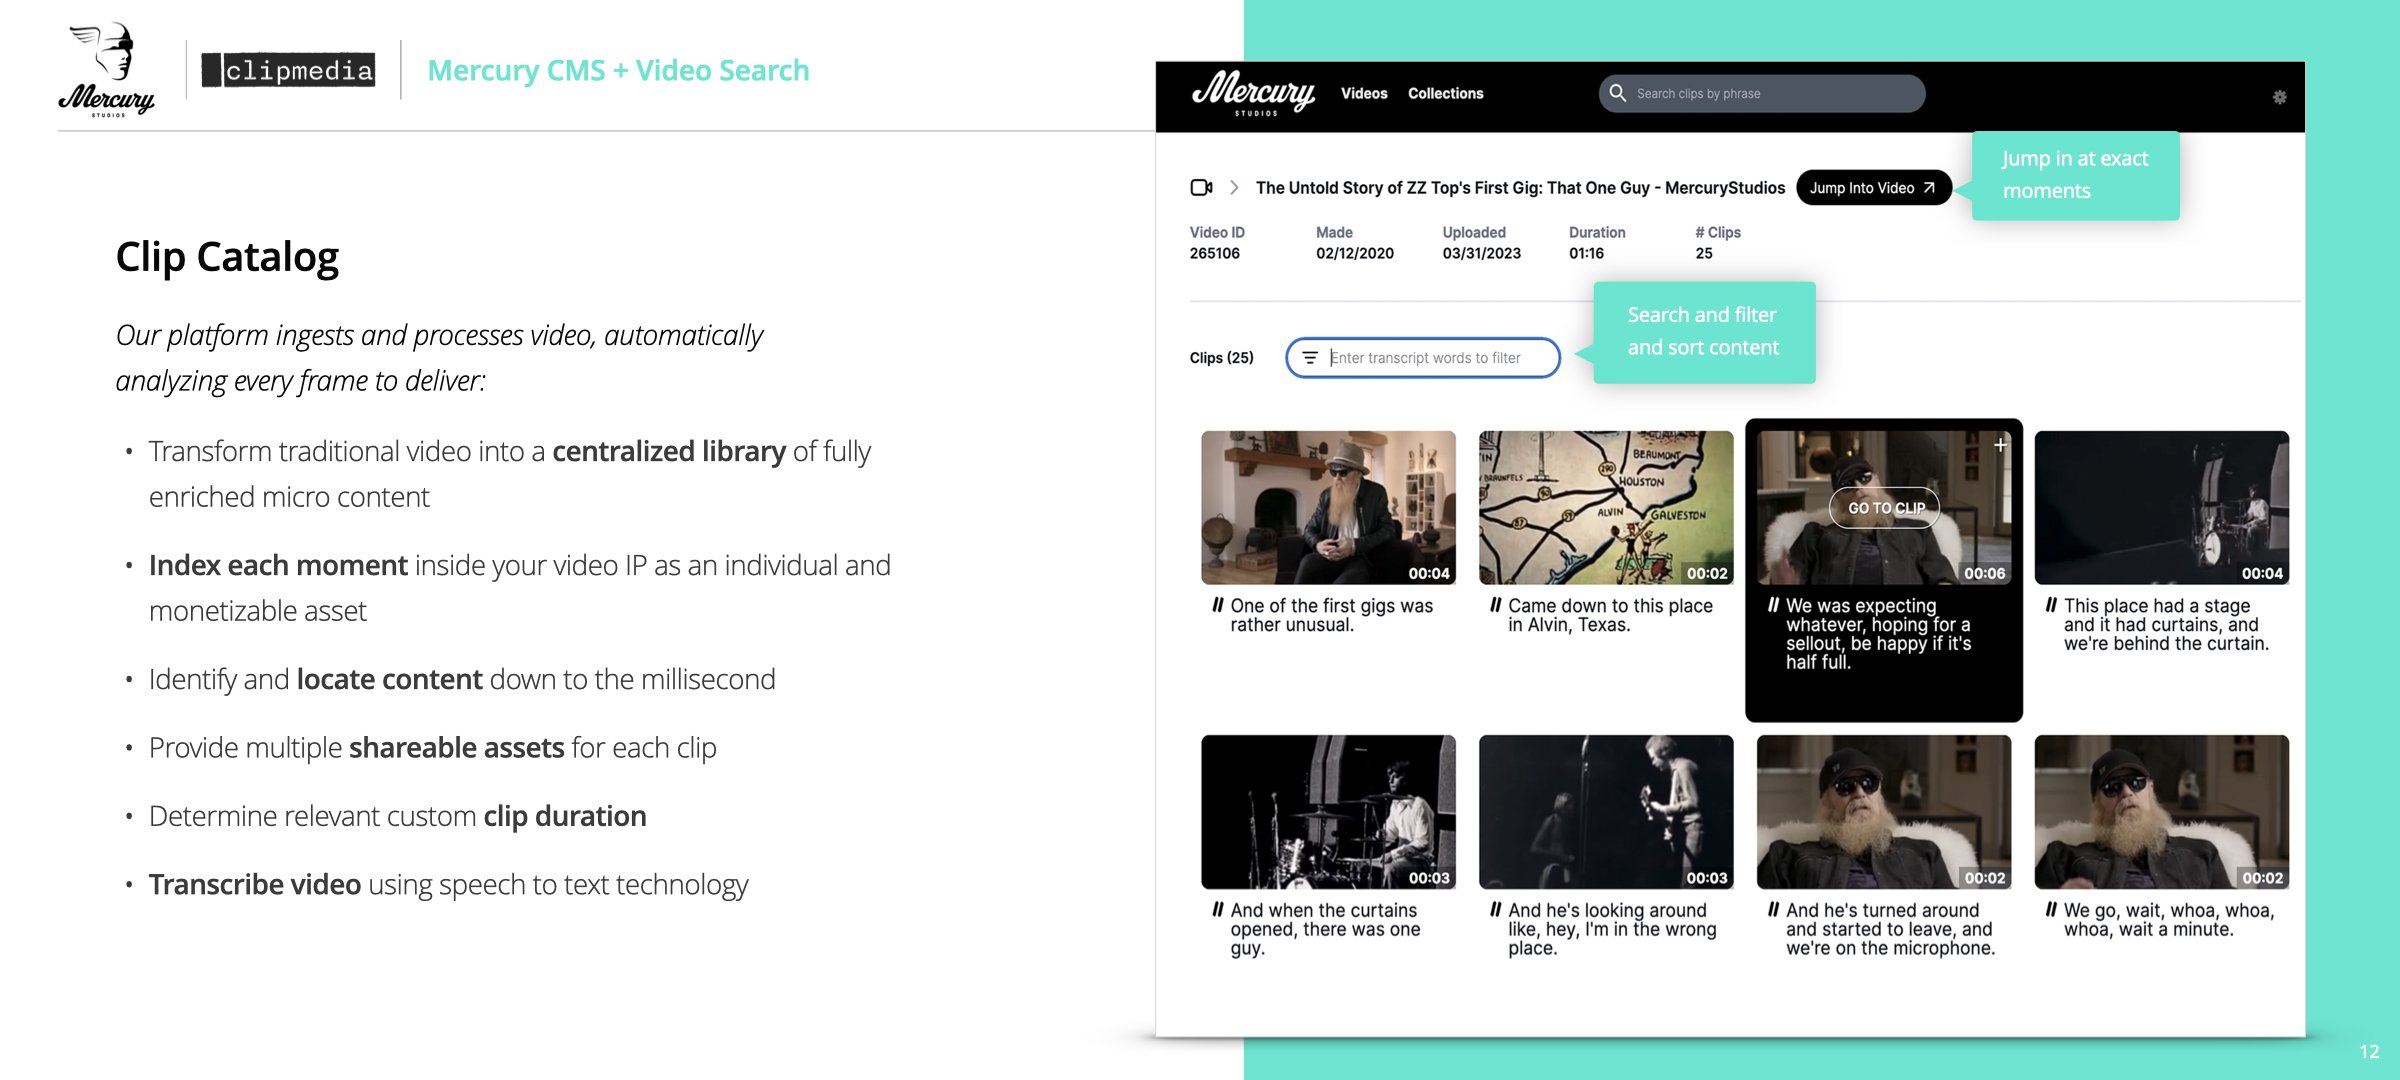Focus the Search clips by phrase field

[x=1761, y=93]
